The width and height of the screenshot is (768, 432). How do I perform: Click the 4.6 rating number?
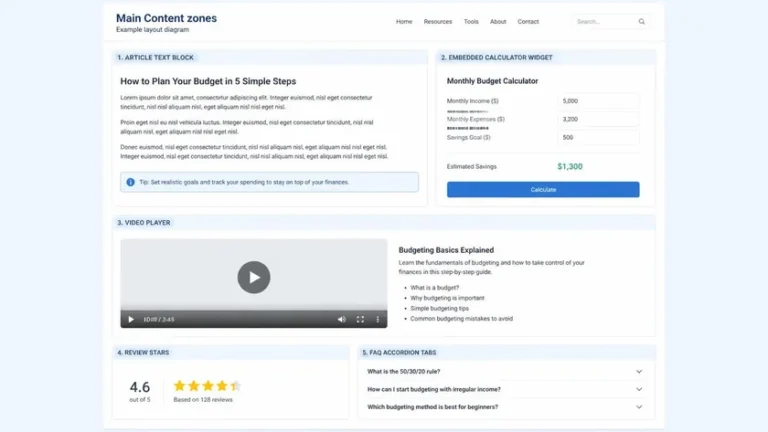pyautogui.click(x=140, y=387)
